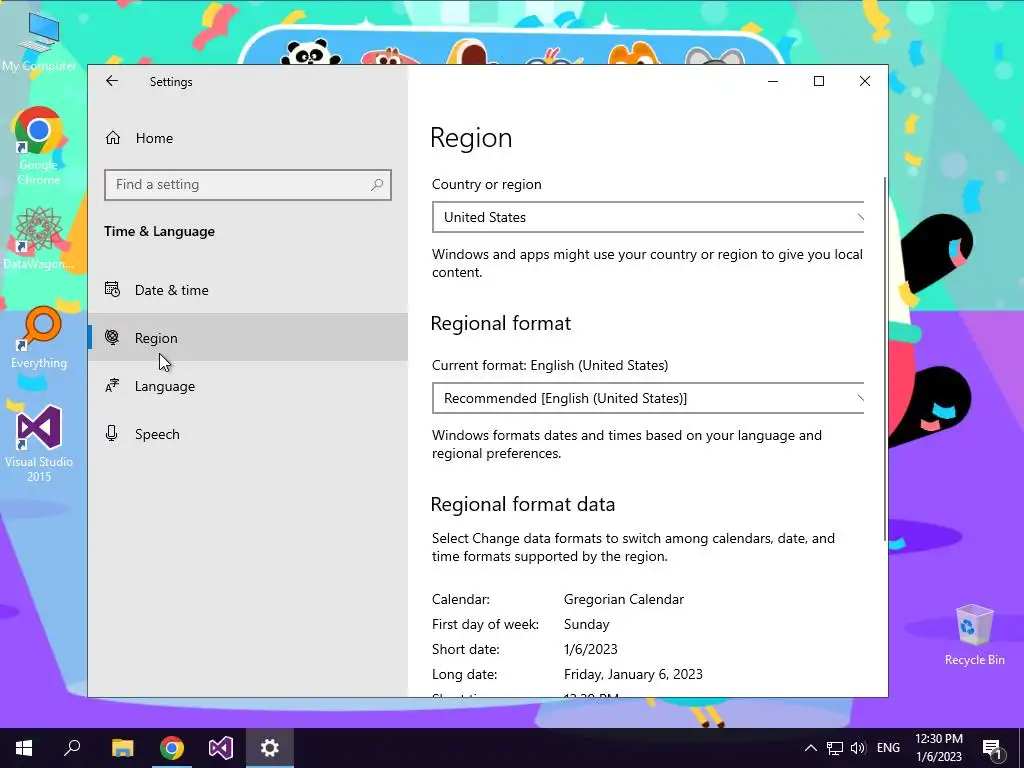Image resolution: width=1024 pixels, height=768 pixels.
Task: Select the DataWagon desktop shortcut
Action: coord(39,238)
